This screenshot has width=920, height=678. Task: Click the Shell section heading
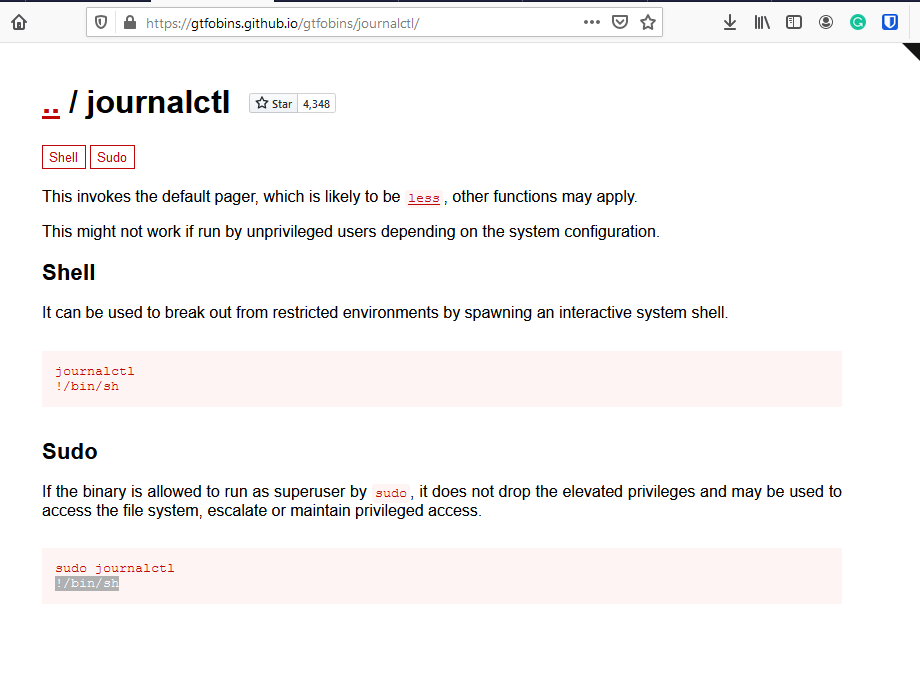[x=69, y=273]
